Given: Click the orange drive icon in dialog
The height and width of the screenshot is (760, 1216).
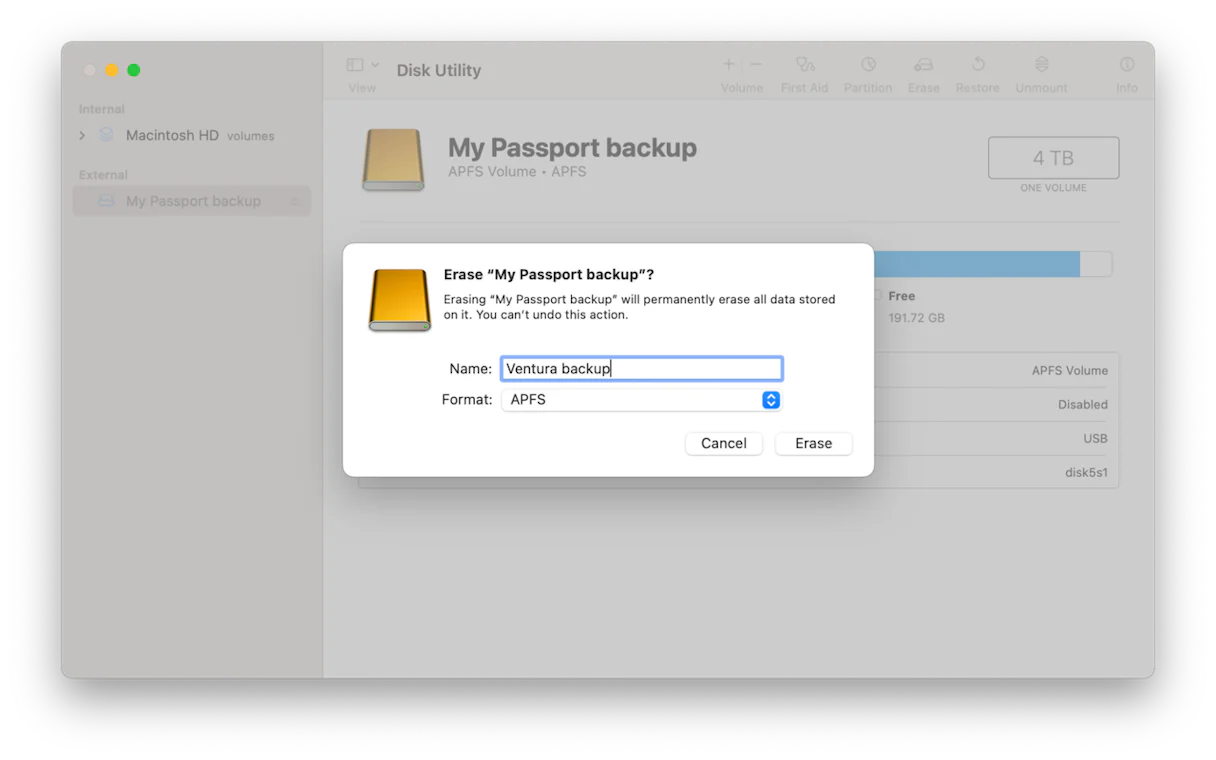Looking at the screenshot, I should (x=399, y=299).
